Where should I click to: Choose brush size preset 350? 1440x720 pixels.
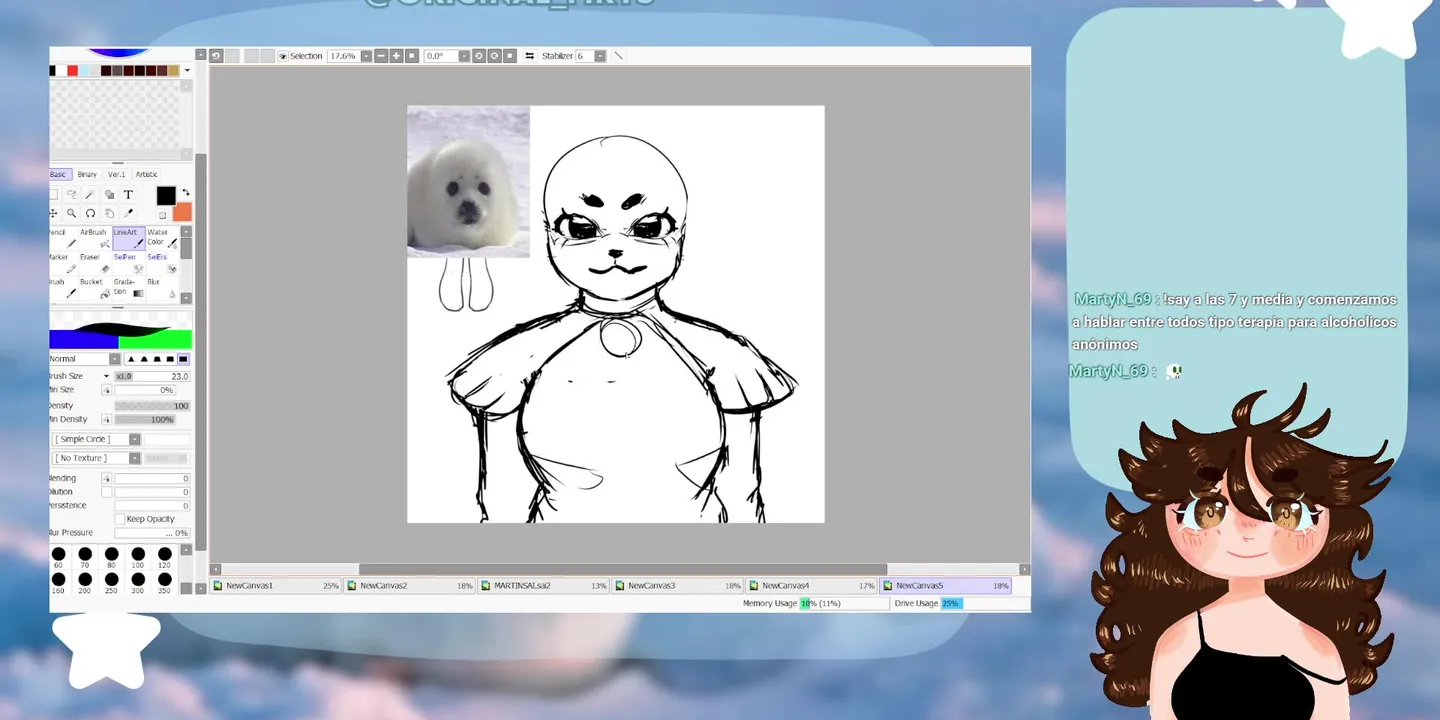(x=165, y=583)
